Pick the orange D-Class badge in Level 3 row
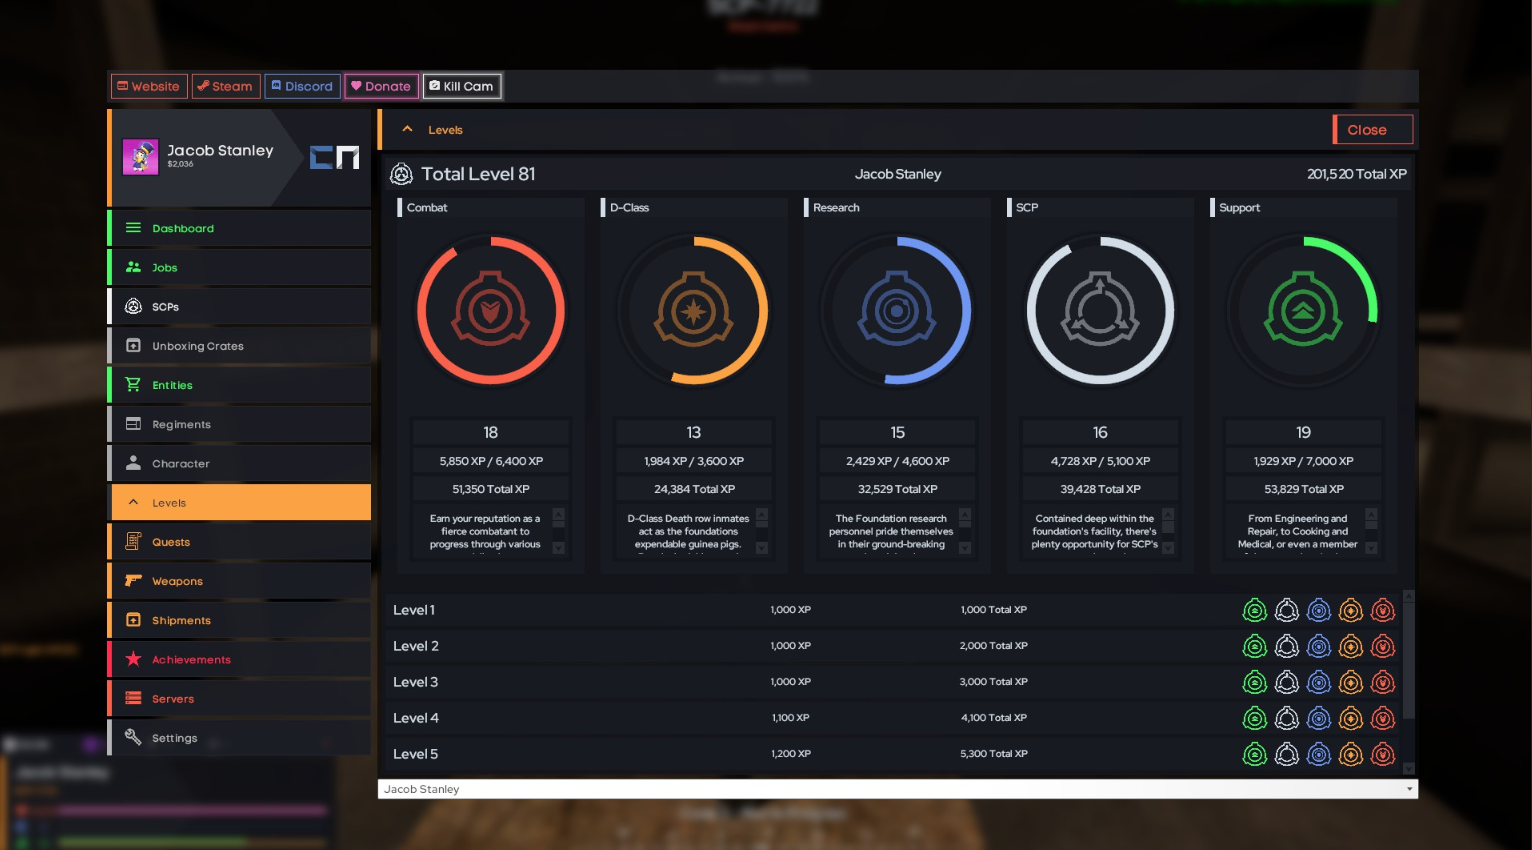This screenshot has height=850, width=1532. 1351,682
